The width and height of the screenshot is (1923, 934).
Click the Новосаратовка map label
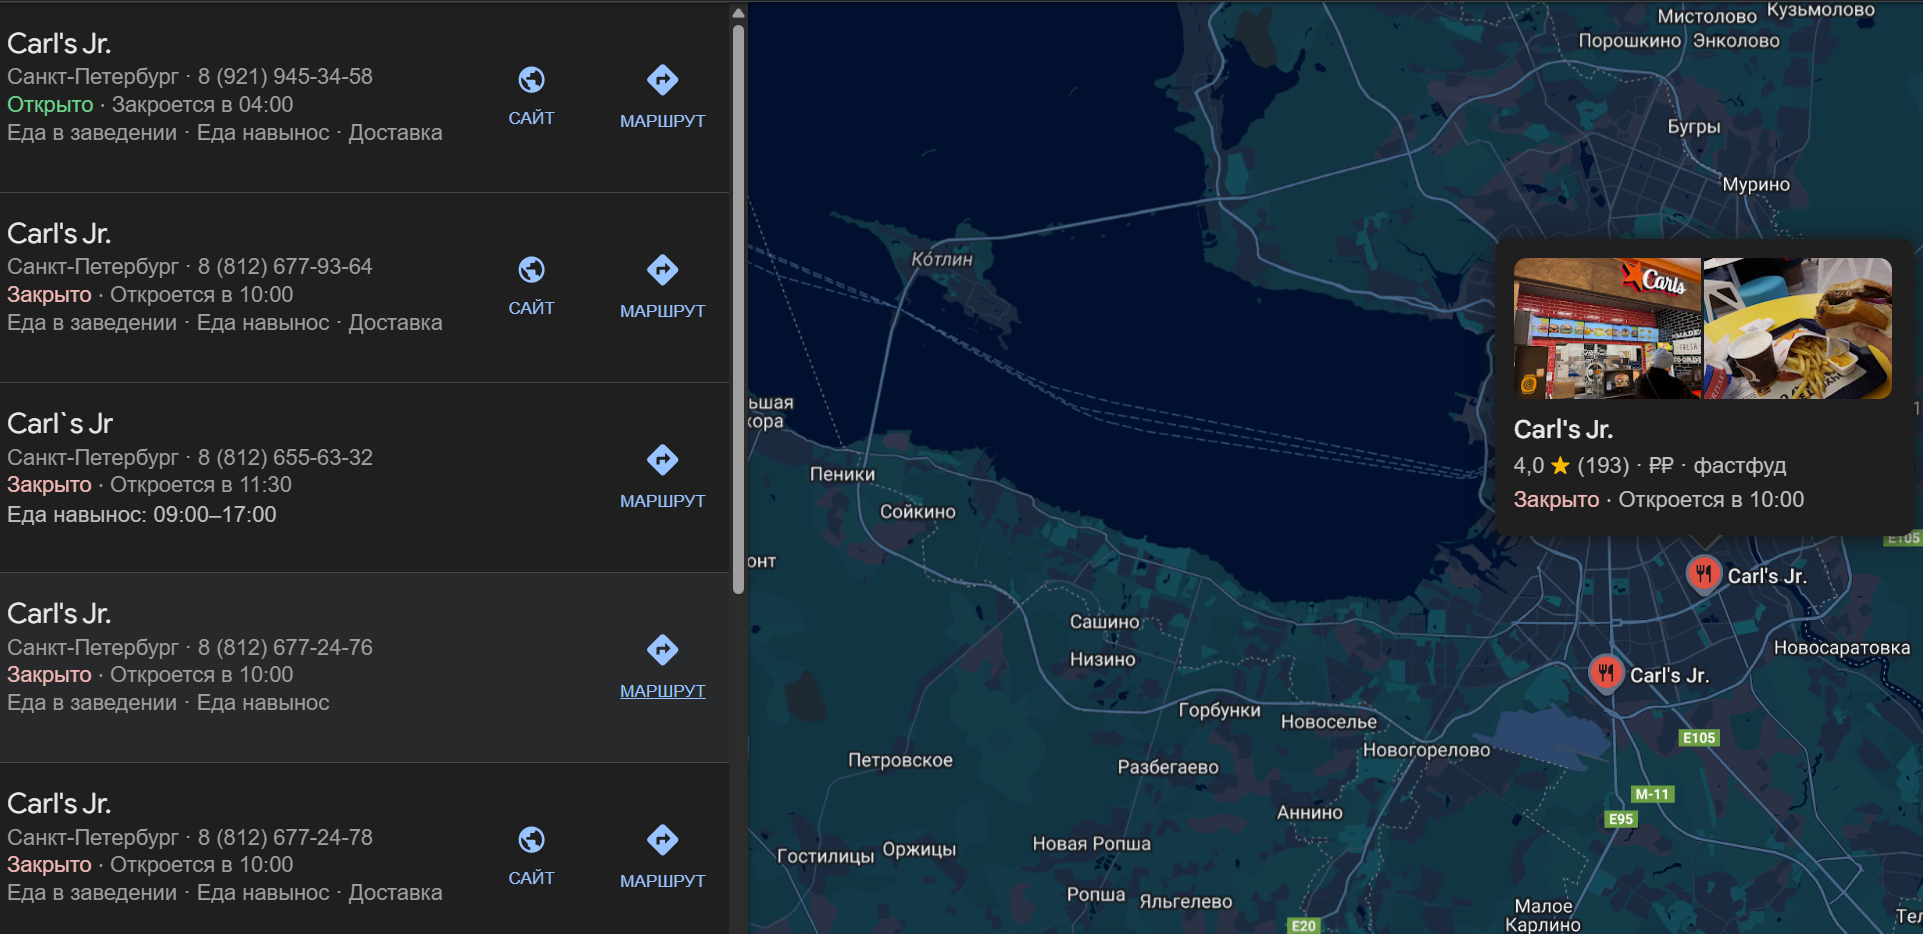pos(1842,648)
